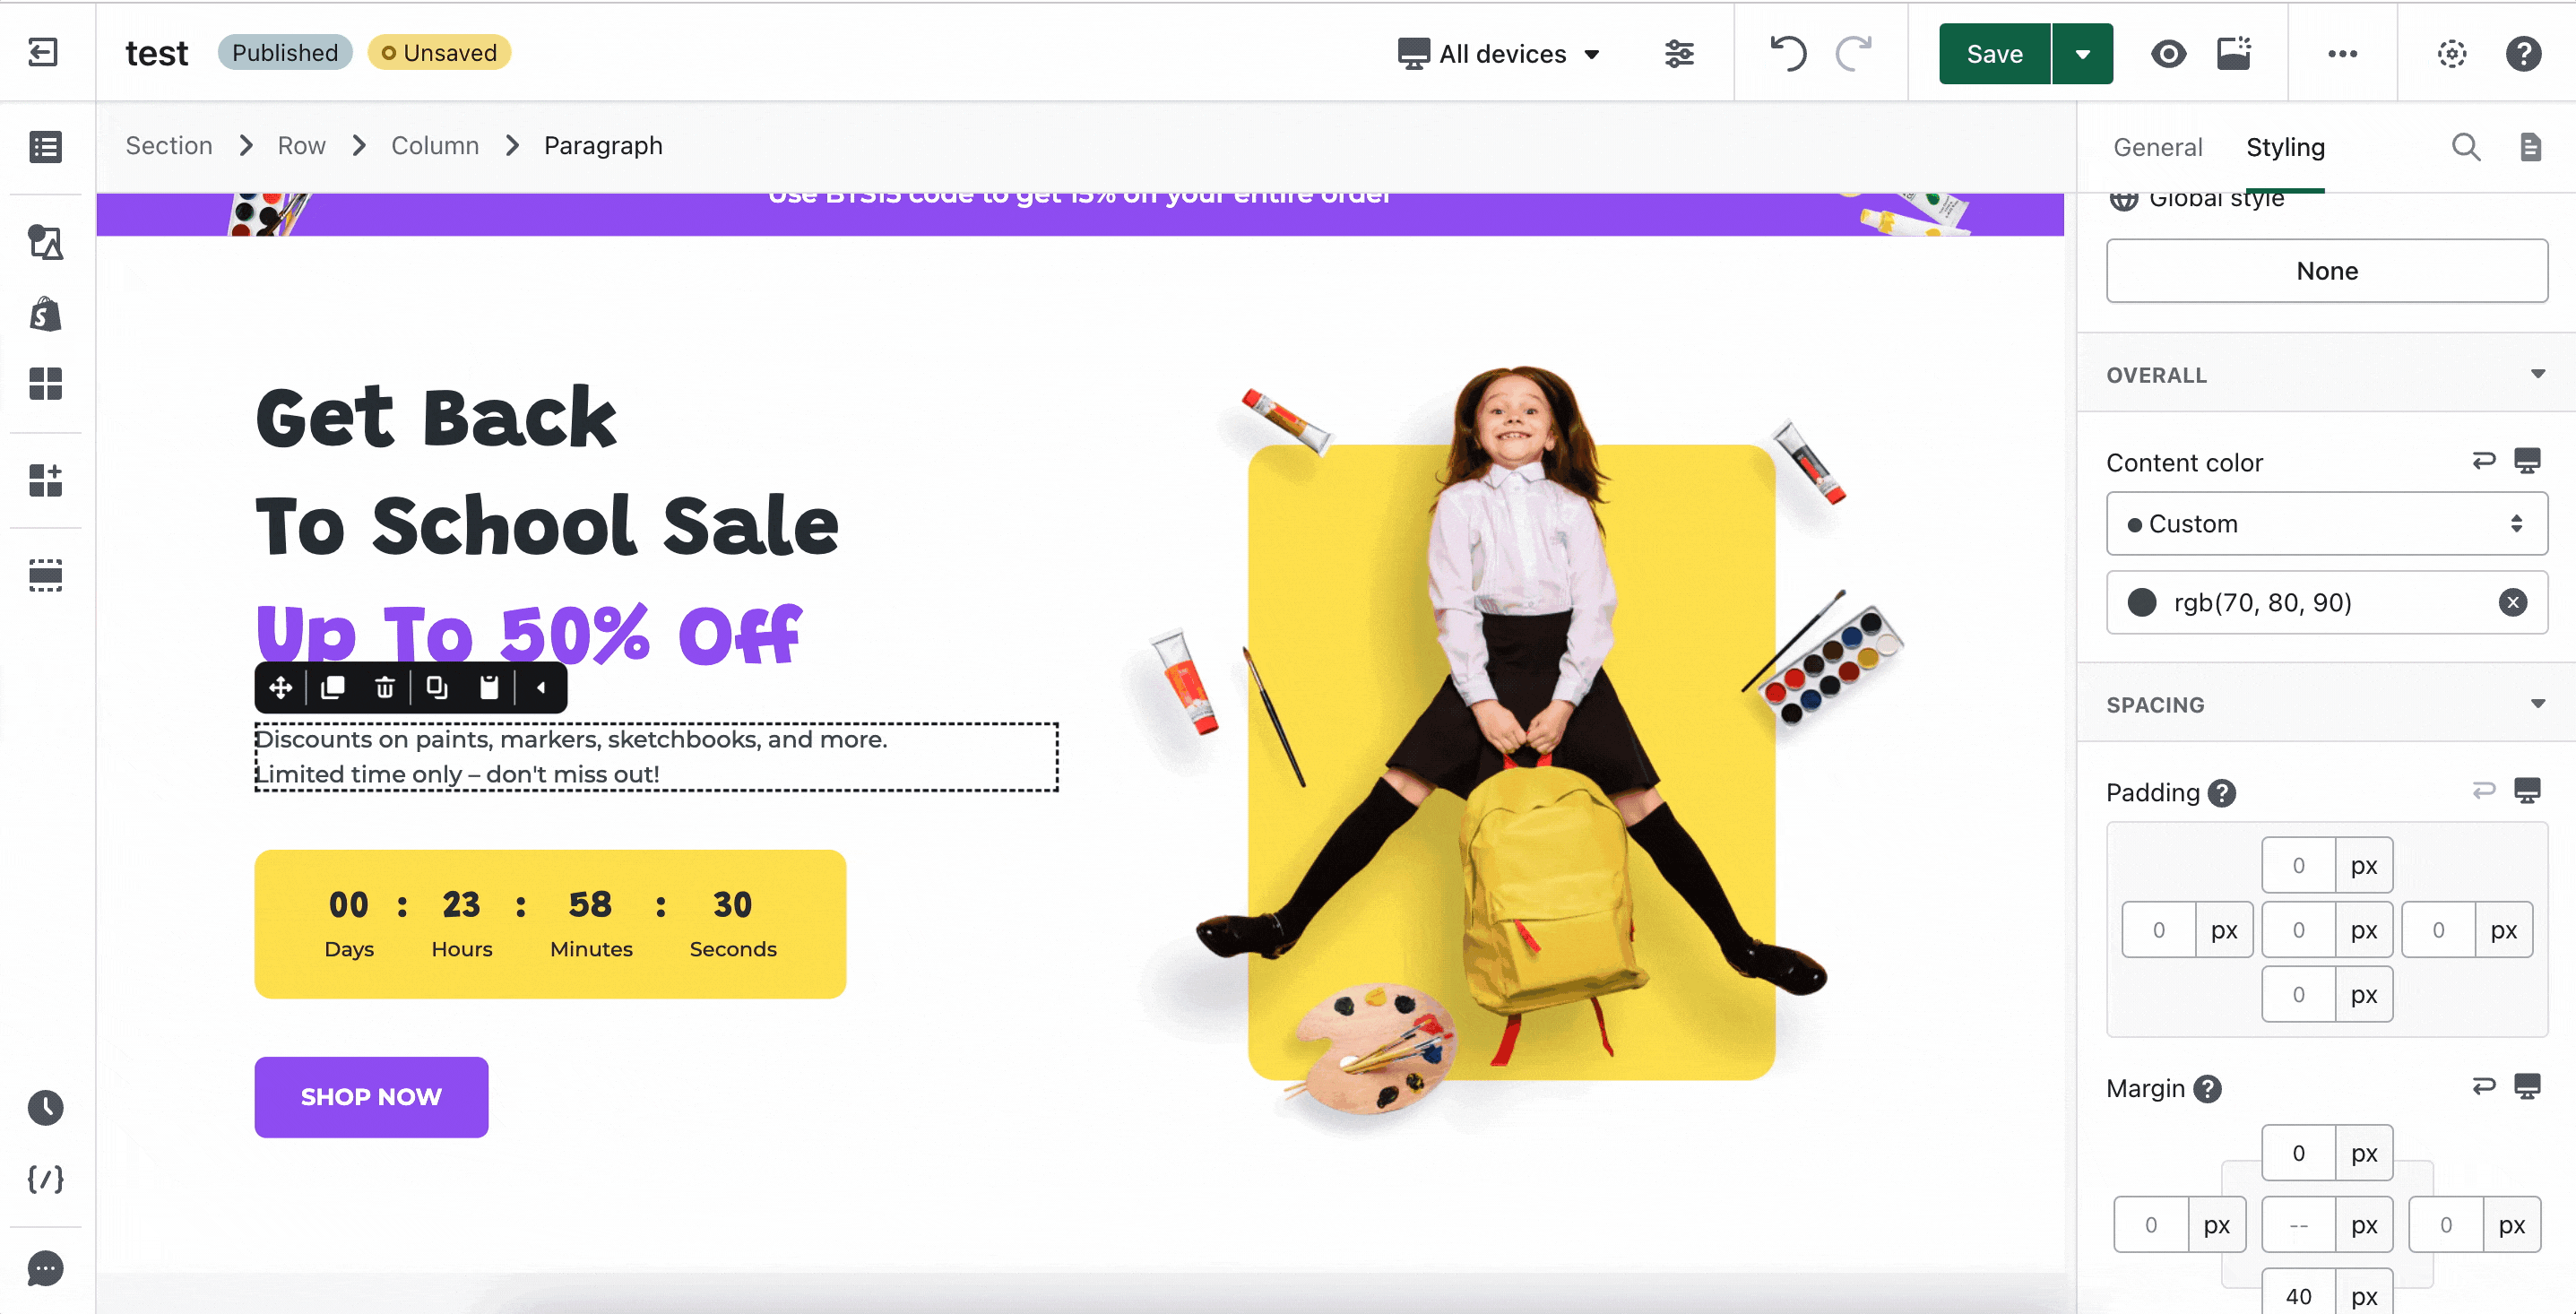Image resolution: width=2576 pixels, height=1314 pixels.
Task: Click the rgb(70, 80, 90) color swatch
Action: tap(2141, 602)
